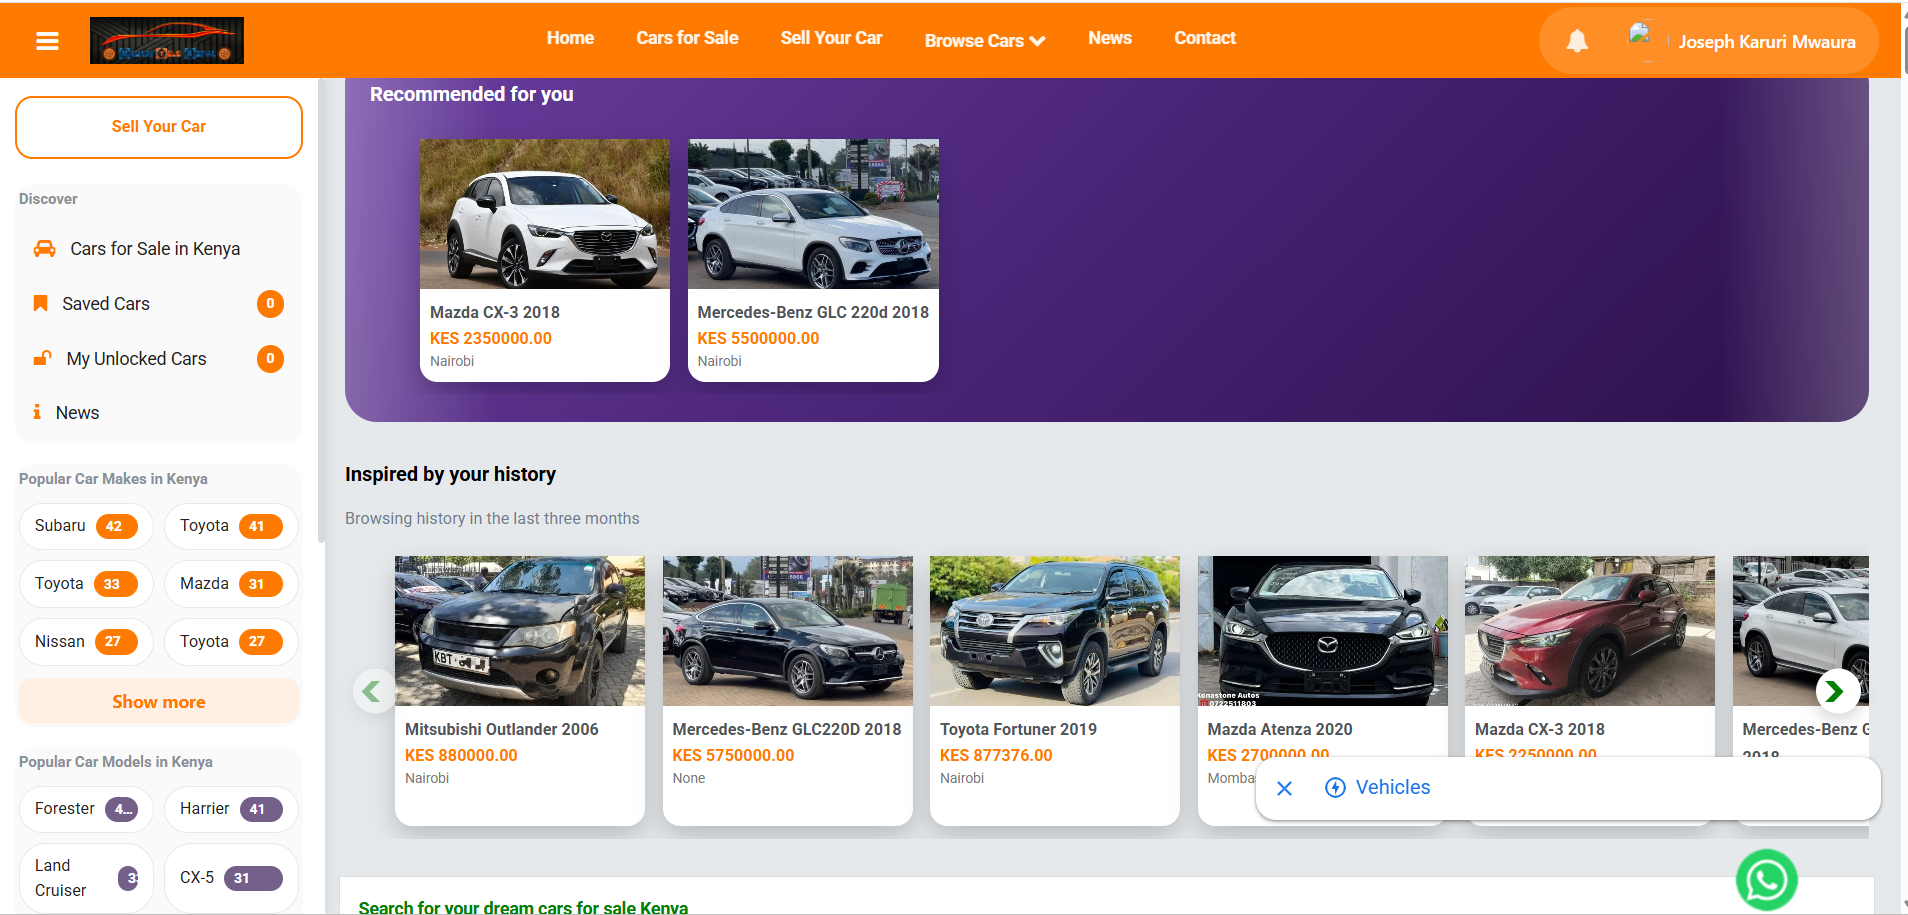Click the Mitsubishi Outlander 2006 title
1908x915 pixels.
pos(502,730)
